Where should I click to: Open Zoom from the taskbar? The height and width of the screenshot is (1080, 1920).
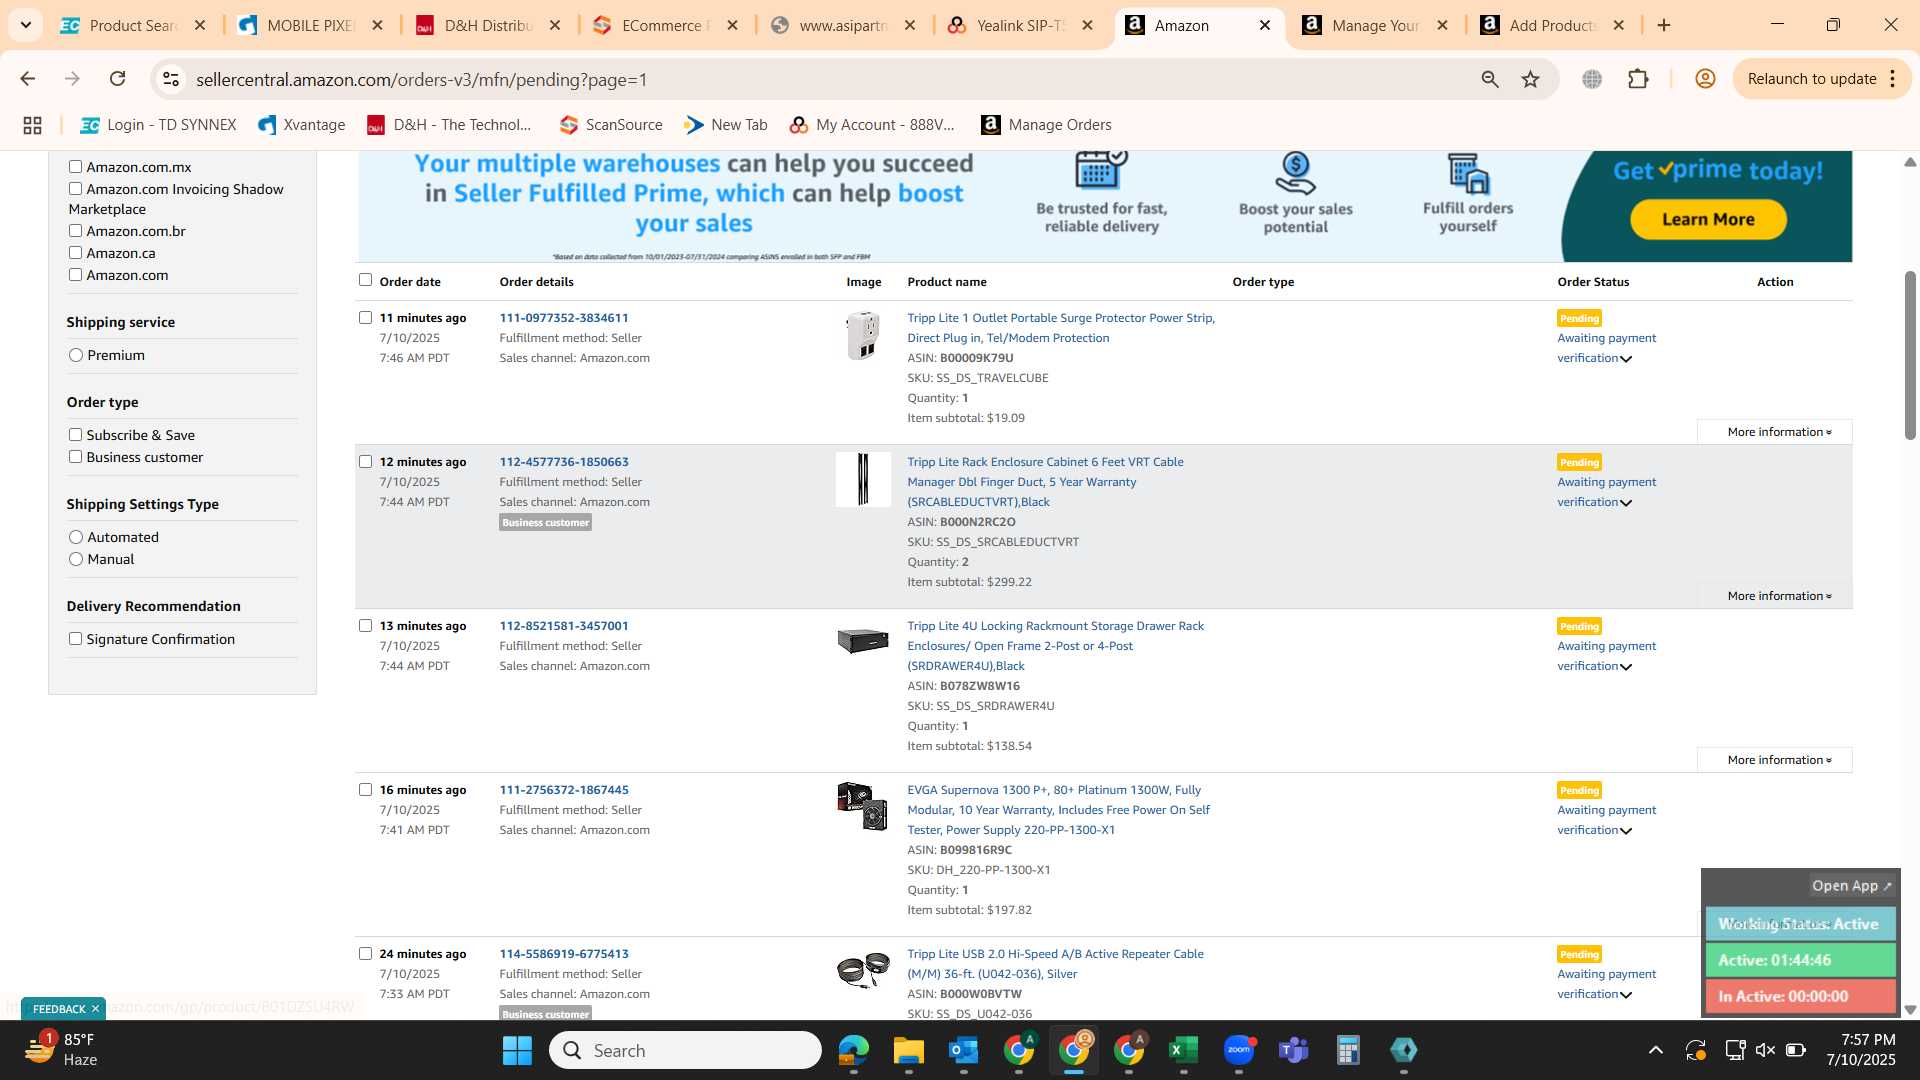click(x=1239, y=1050)
